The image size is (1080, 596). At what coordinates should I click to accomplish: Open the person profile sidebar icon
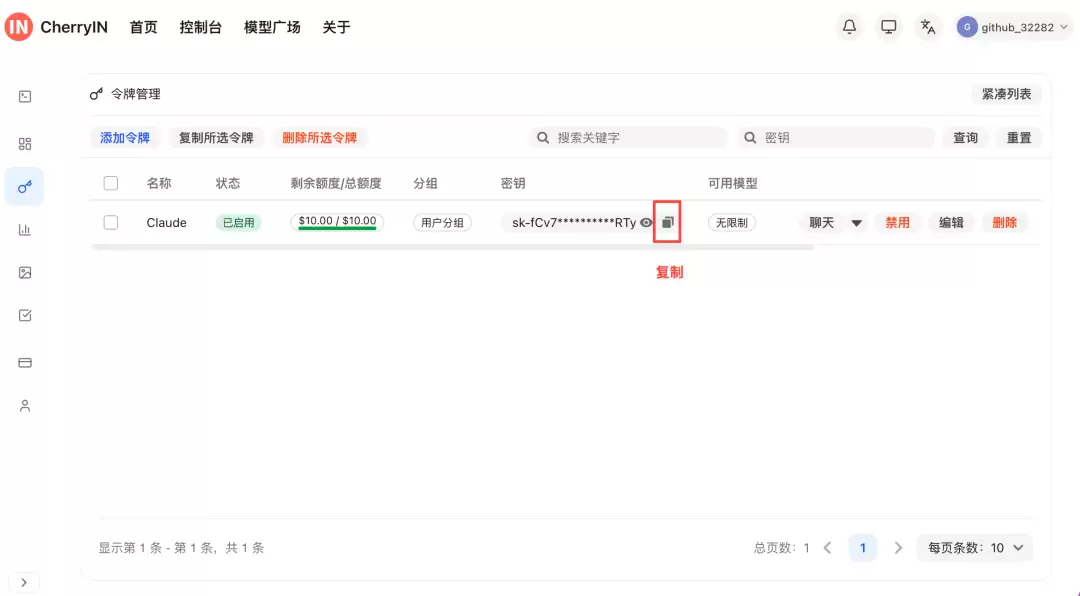(x=25, y=406)
